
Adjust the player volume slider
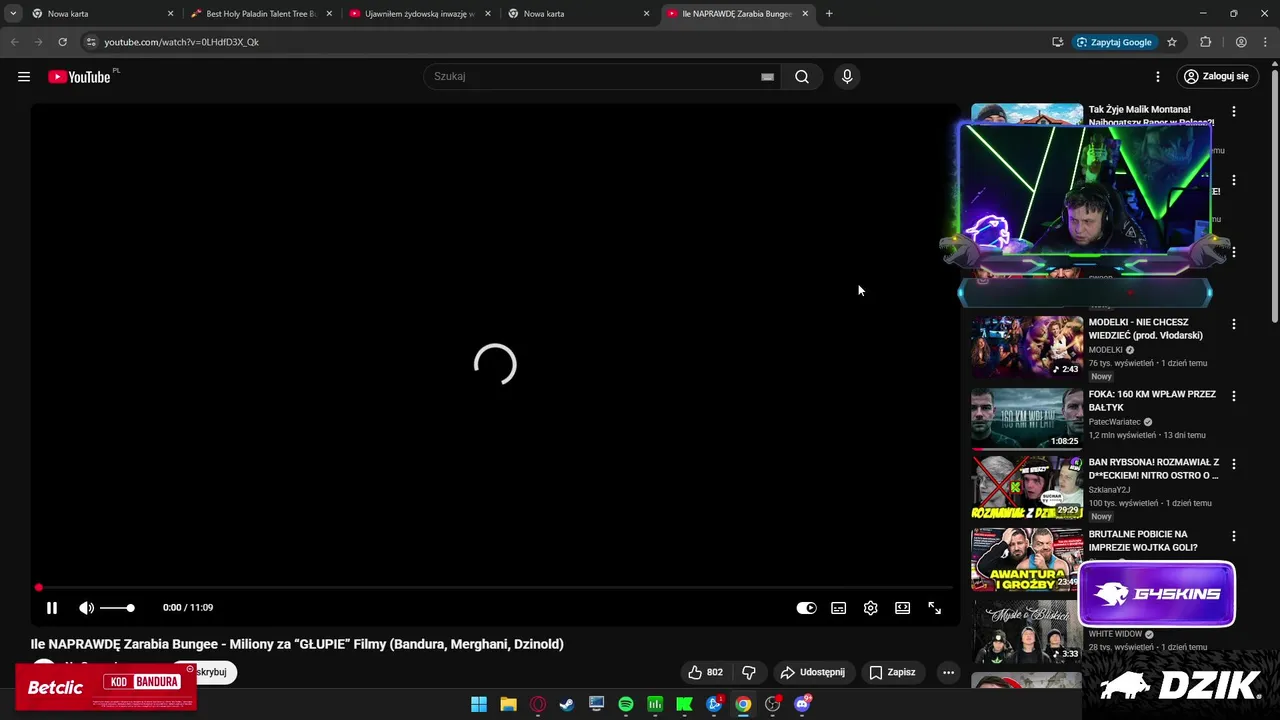click(117, 608)
